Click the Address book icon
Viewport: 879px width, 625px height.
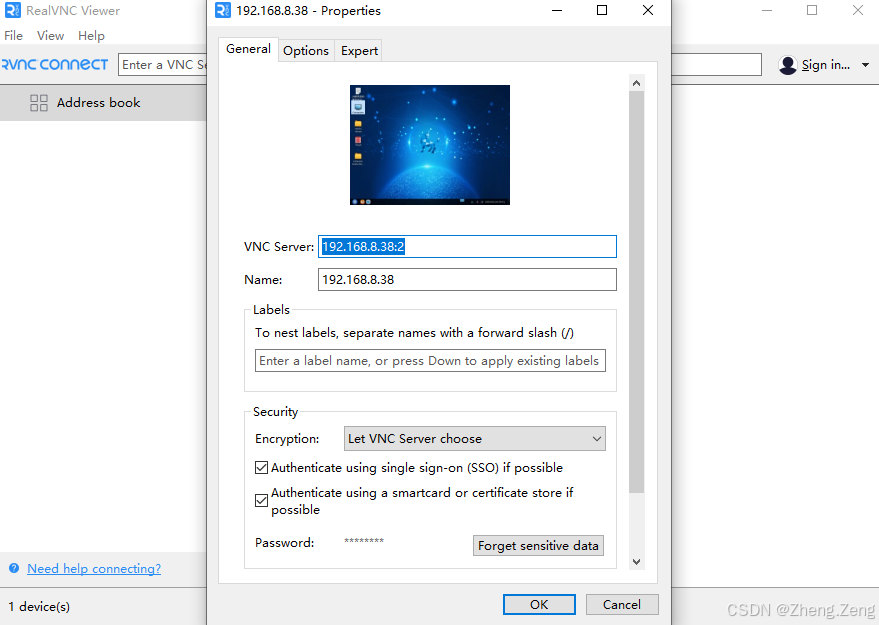[39, 102]
